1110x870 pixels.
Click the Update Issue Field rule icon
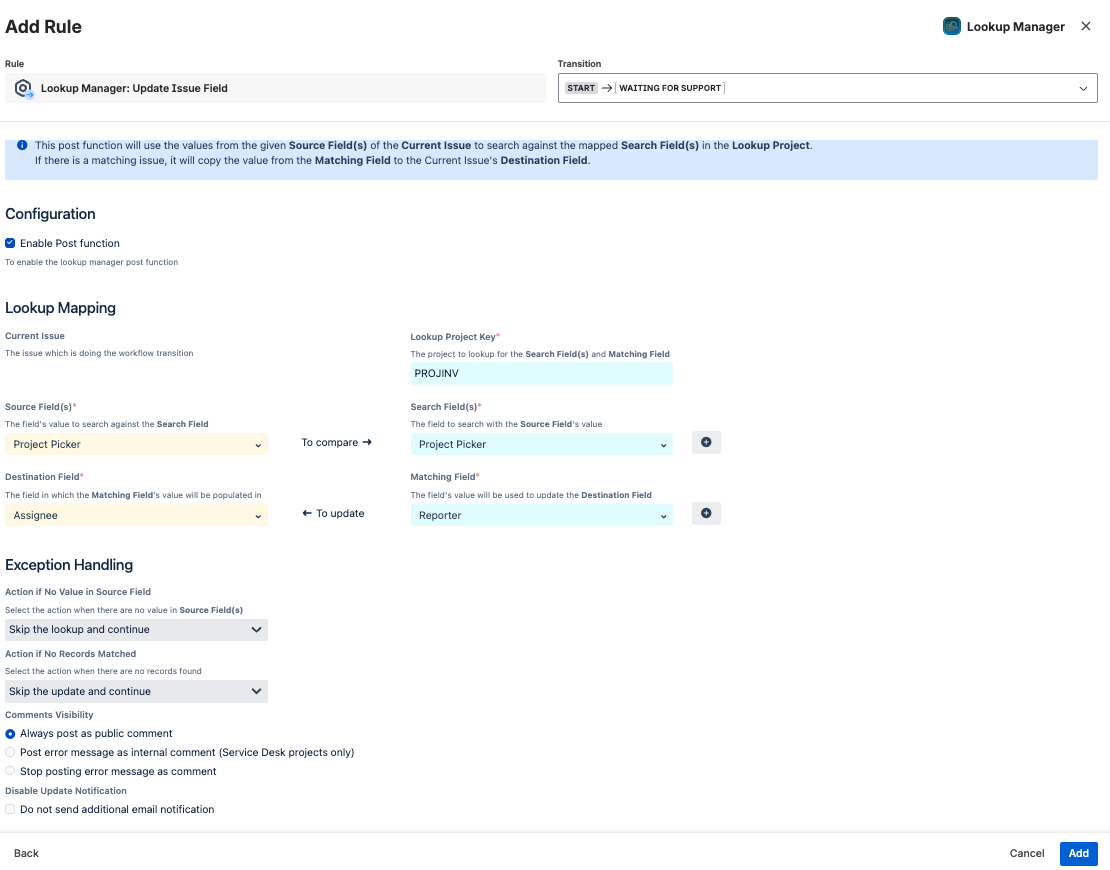(23, 88)
